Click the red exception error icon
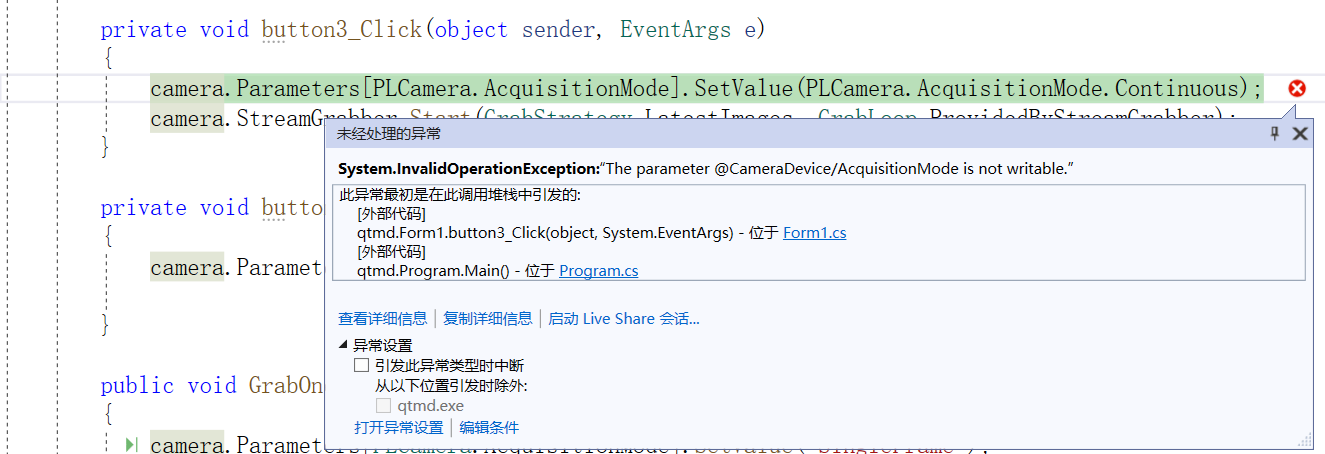 pyautogui.click(x=1297, y=88)
